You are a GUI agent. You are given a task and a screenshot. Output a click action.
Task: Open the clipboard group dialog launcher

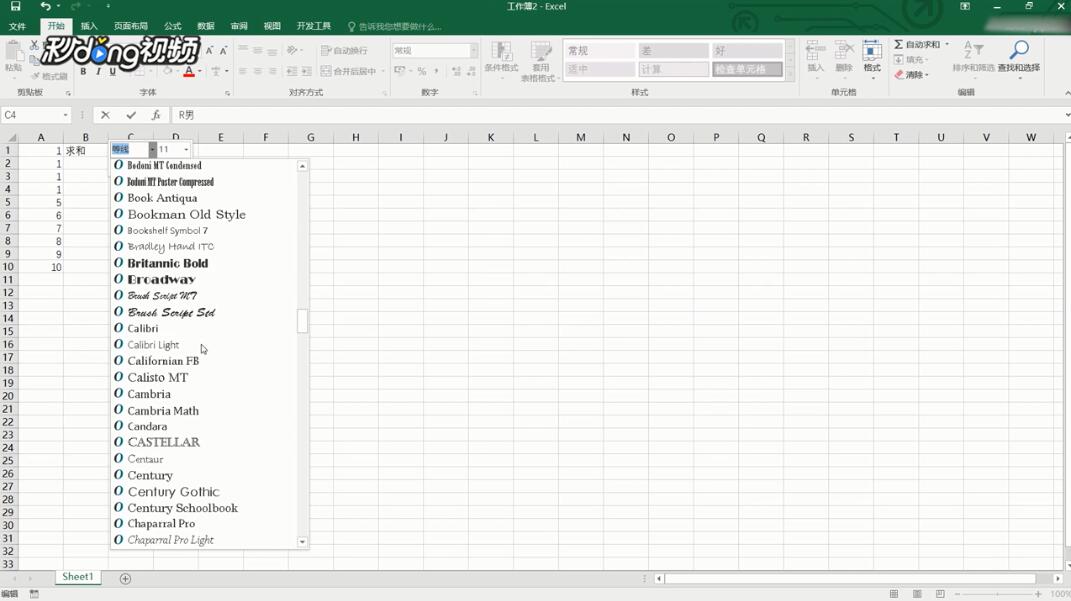pos(68,92)
